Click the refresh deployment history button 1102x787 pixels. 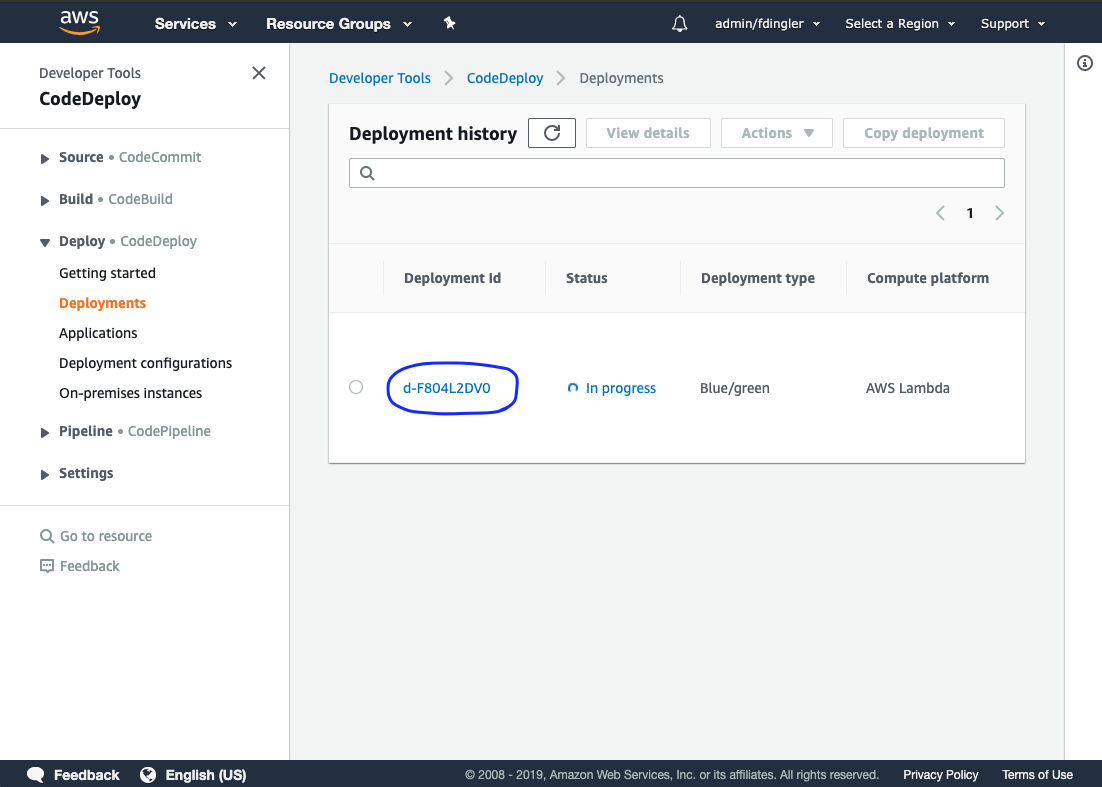pos(552,133)
